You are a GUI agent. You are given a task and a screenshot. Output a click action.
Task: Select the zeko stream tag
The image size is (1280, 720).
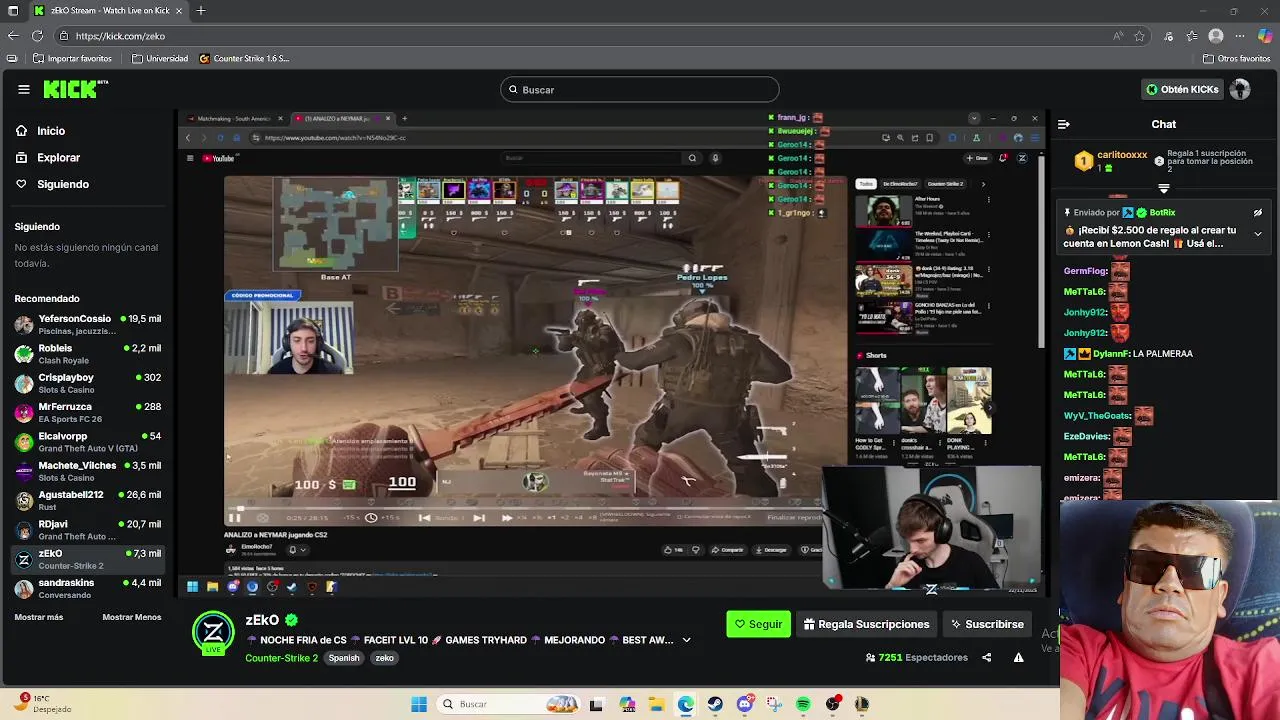(x=384, y=658)
